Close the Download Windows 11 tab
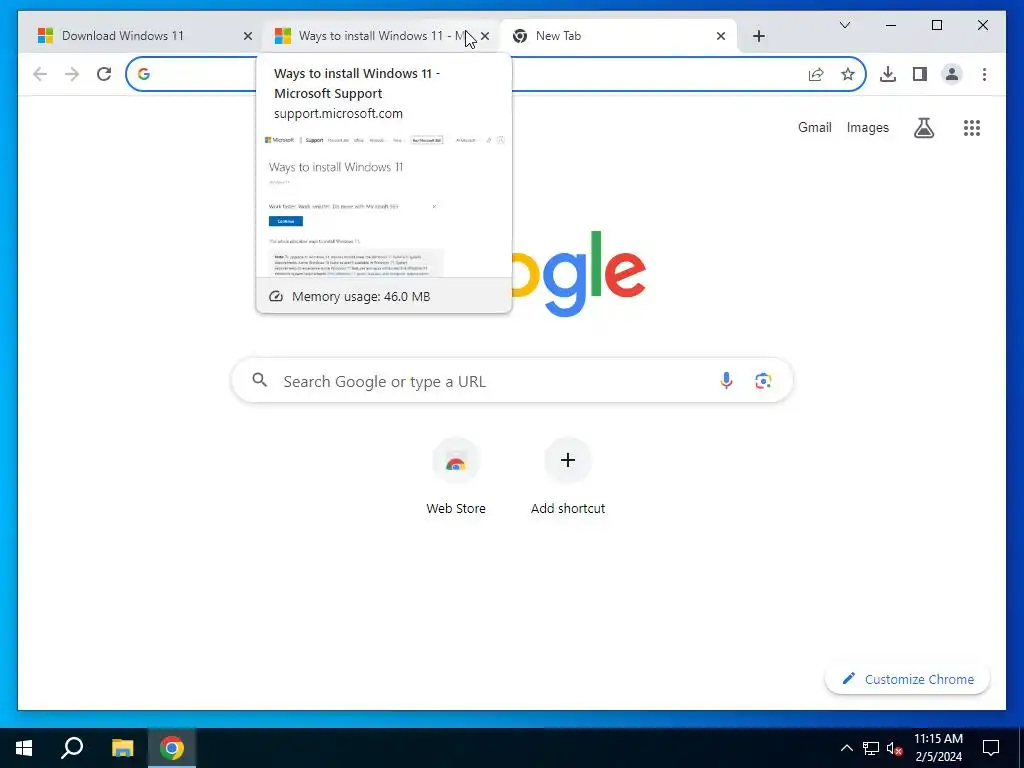 pyautogui.click(x=248, y=36)
